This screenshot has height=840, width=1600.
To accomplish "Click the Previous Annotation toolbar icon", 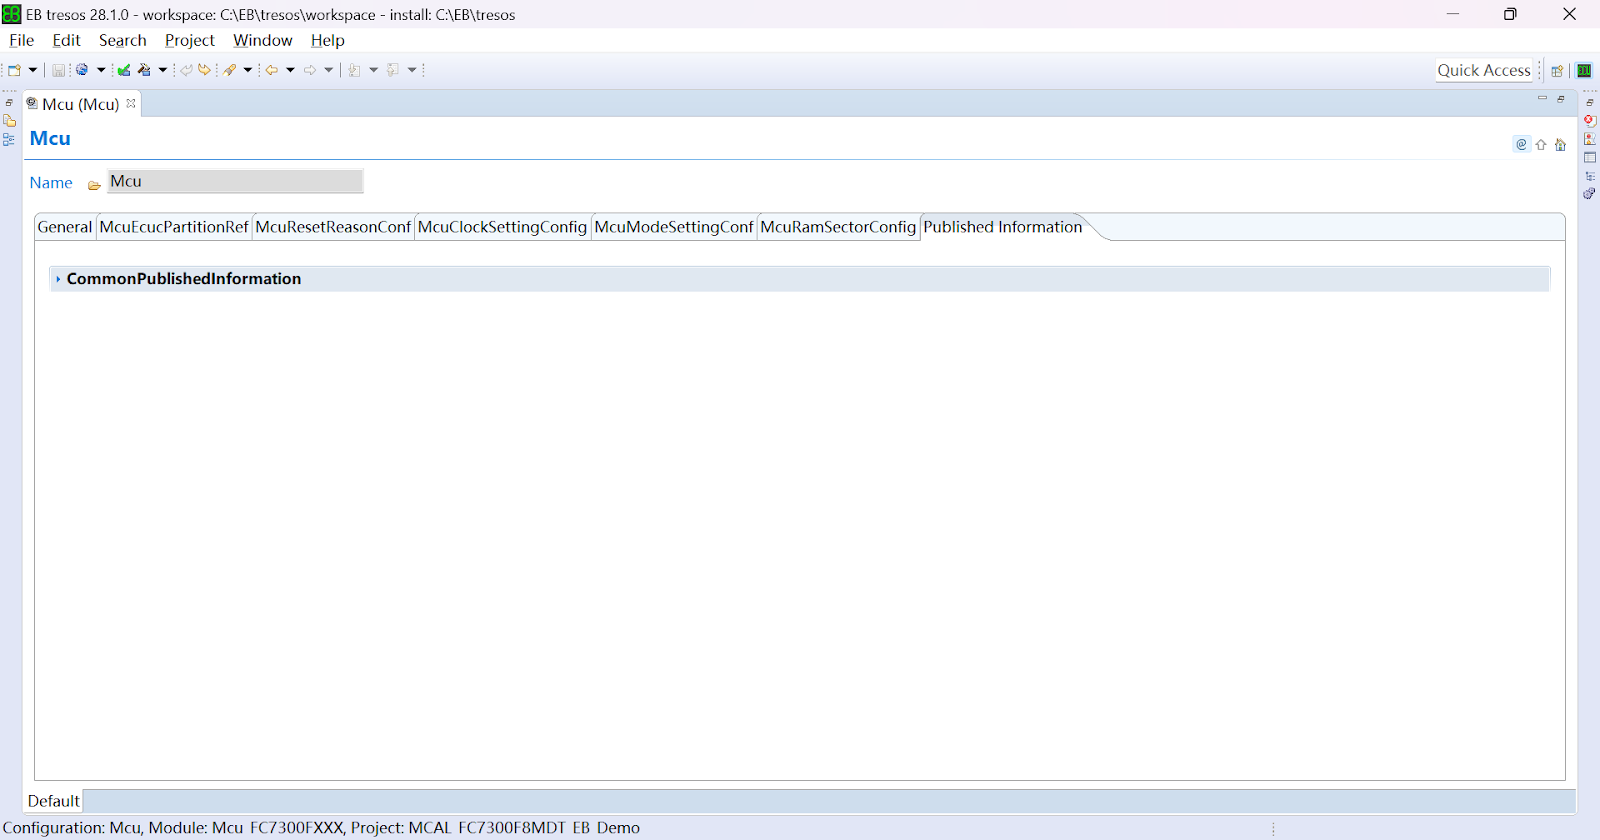I will pyautogui.click(x=393, y=70).
